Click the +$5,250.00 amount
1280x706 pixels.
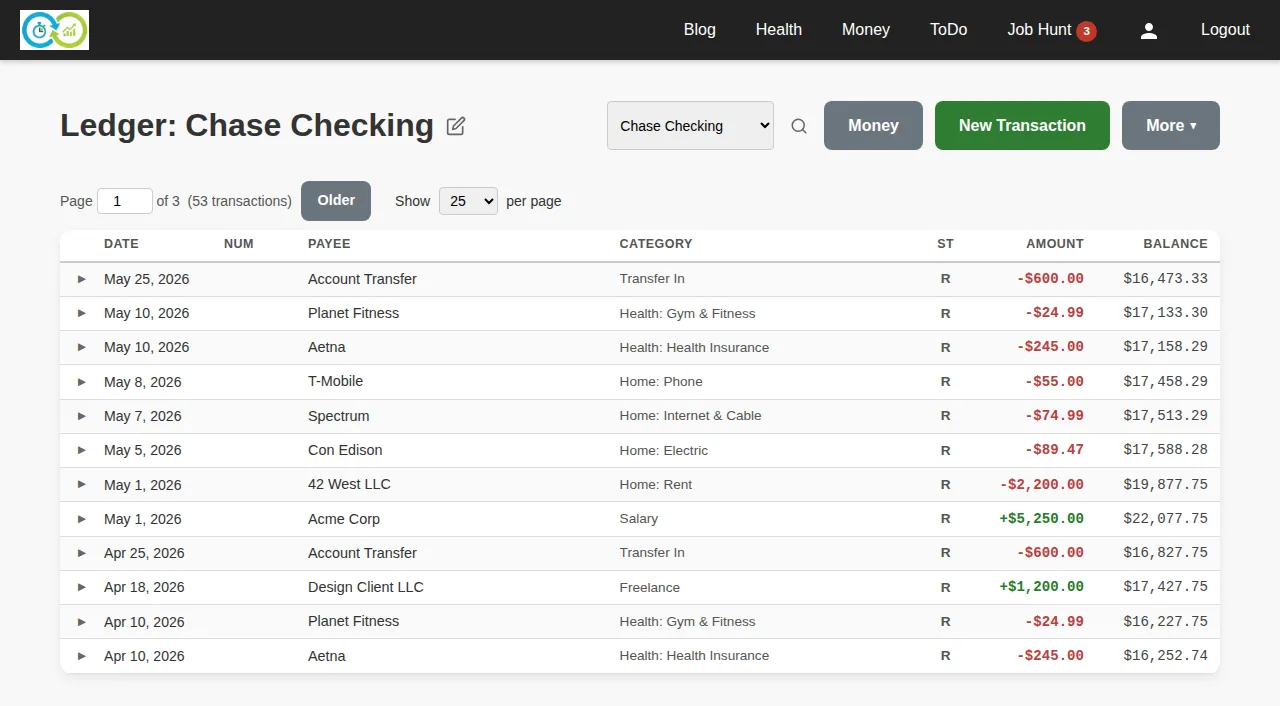1041,519
